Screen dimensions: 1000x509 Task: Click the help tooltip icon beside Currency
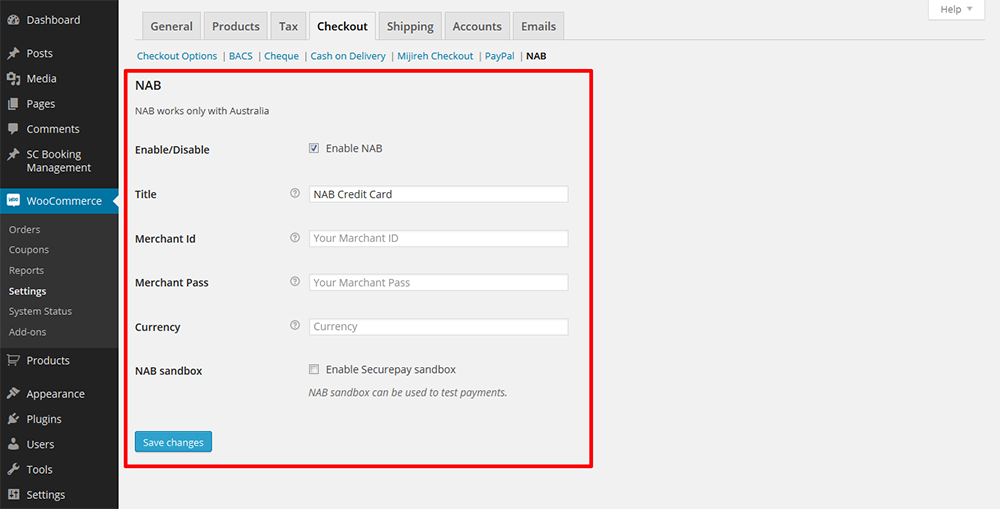[295, 325]
